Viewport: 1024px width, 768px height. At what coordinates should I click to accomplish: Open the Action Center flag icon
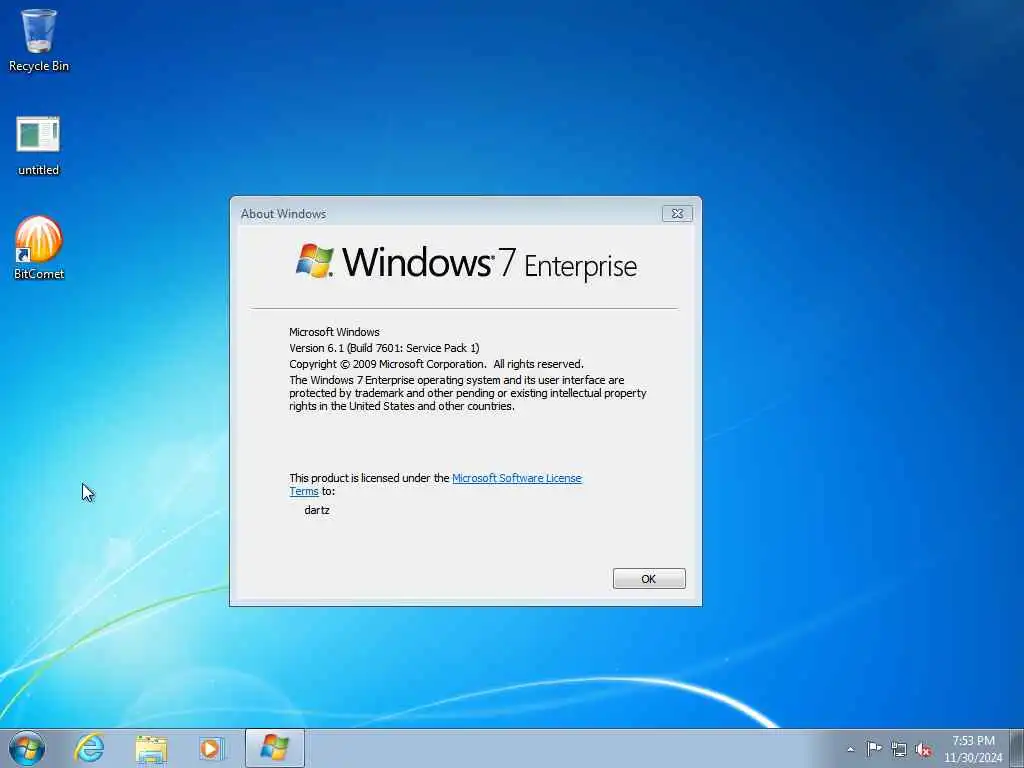tap(874, 749)
